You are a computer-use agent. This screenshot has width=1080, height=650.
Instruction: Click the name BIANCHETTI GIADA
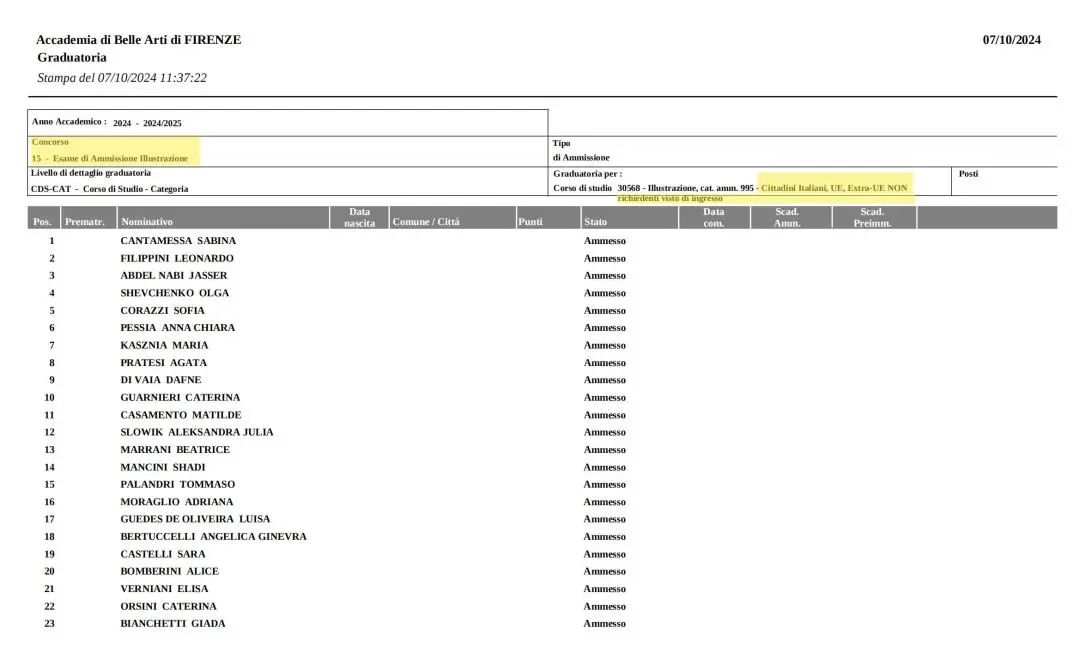coord(172,624)
